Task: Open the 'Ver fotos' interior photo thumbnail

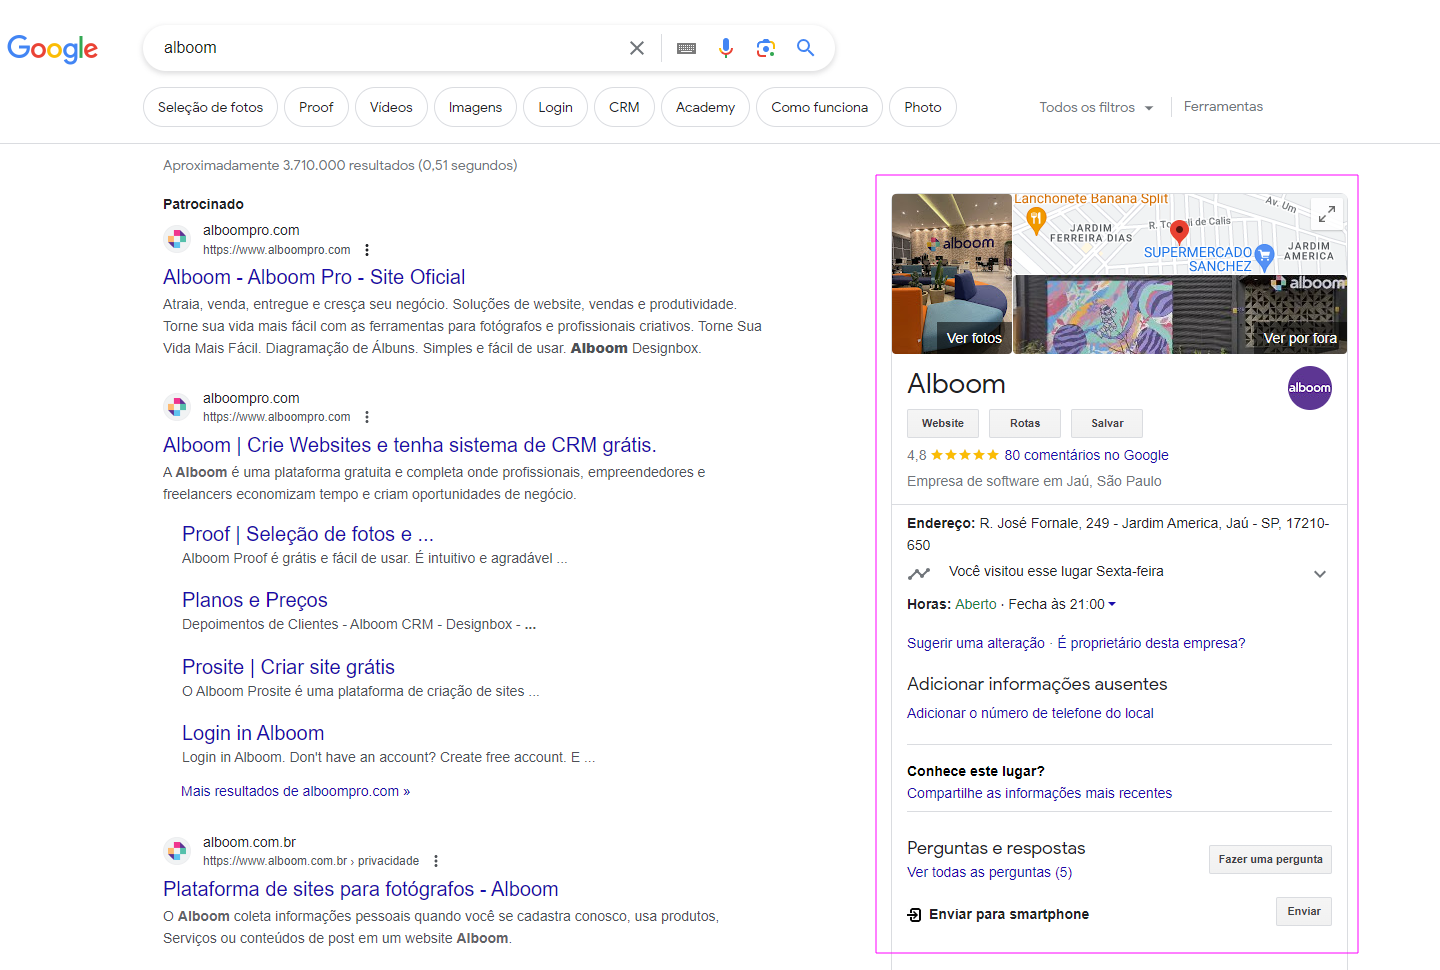Action: (951, 274)
